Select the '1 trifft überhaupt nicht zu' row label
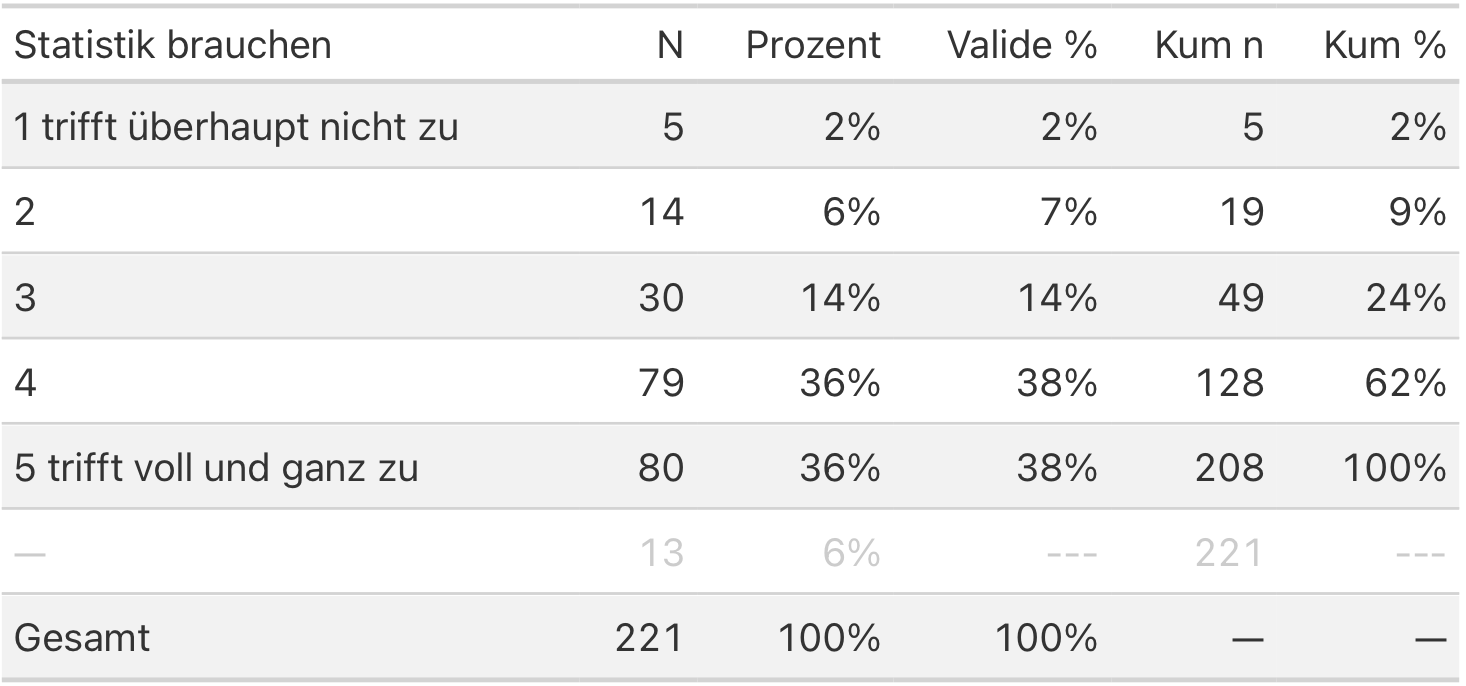1466x686 pixels. coord(236,127)
